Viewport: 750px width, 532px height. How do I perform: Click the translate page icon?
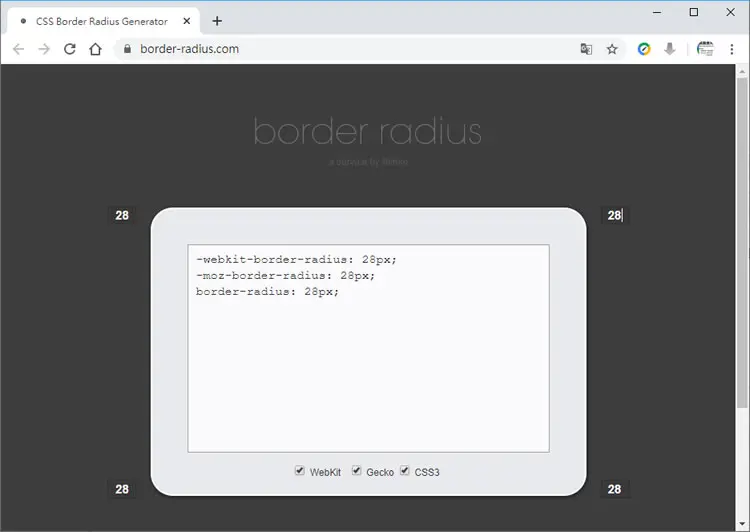[x=586, y=49]
